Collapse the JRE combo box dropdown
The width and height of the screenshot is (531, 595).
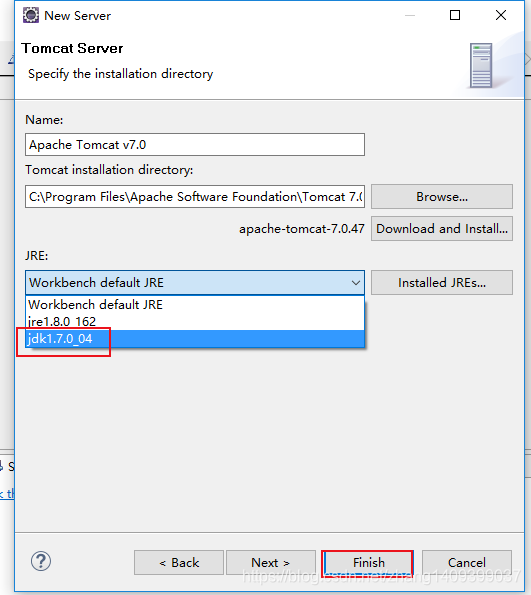(356, 283)
